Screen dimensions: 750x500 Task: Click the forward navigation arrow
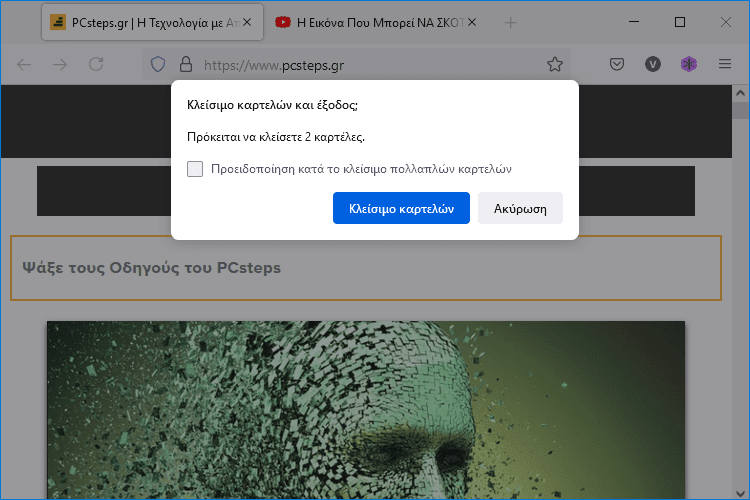click(60, 65)
